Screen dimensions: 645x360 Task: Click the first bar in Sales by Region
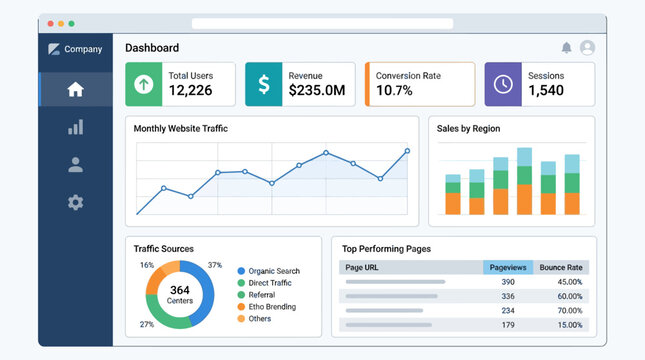(x=453, y=194)
